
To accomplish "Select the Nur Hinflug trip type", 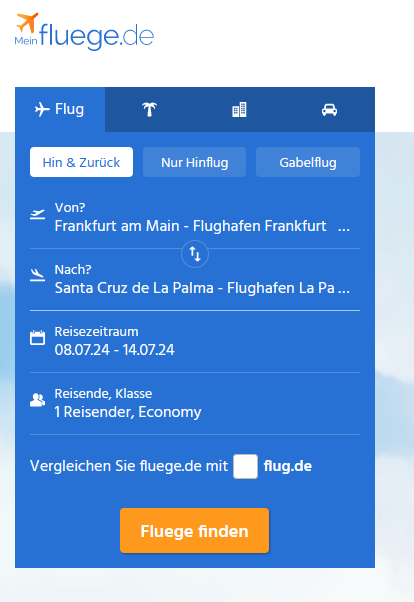I will click(195, 162).
